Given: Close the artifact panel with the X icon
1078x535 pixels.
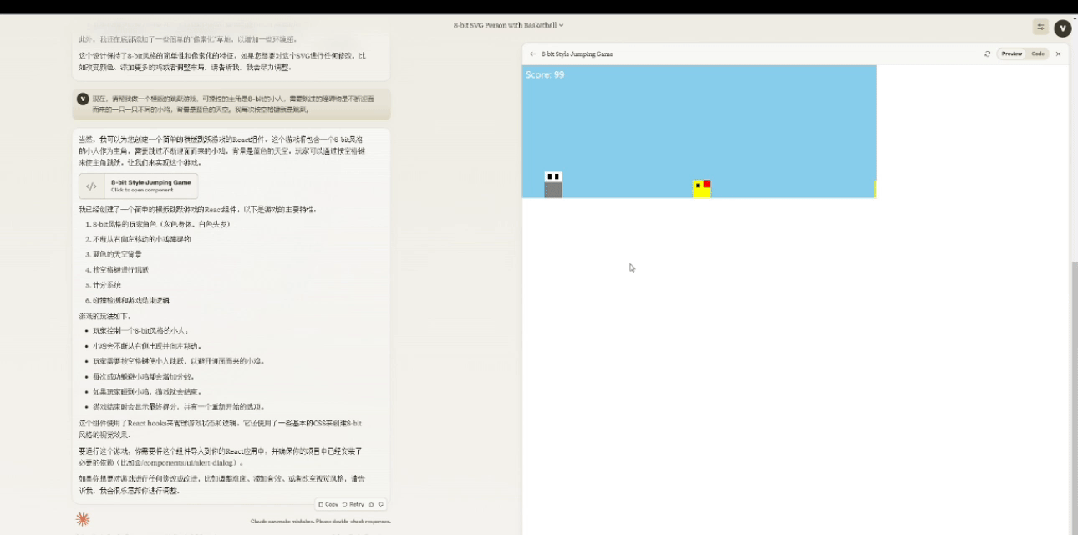Looking at the screenshot, I should pyautogui.click(x=1058, y=54).
